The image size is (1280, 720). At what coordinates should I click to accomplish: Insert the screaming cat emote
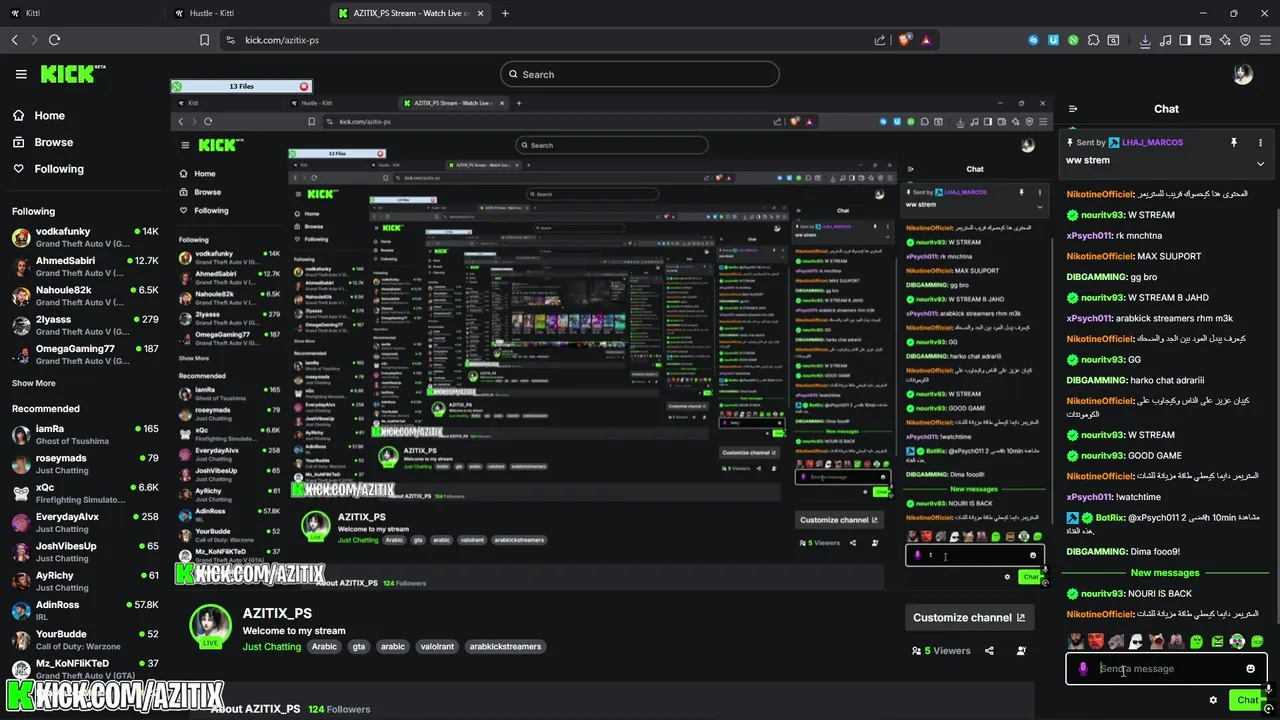(x=1156, y=641)
